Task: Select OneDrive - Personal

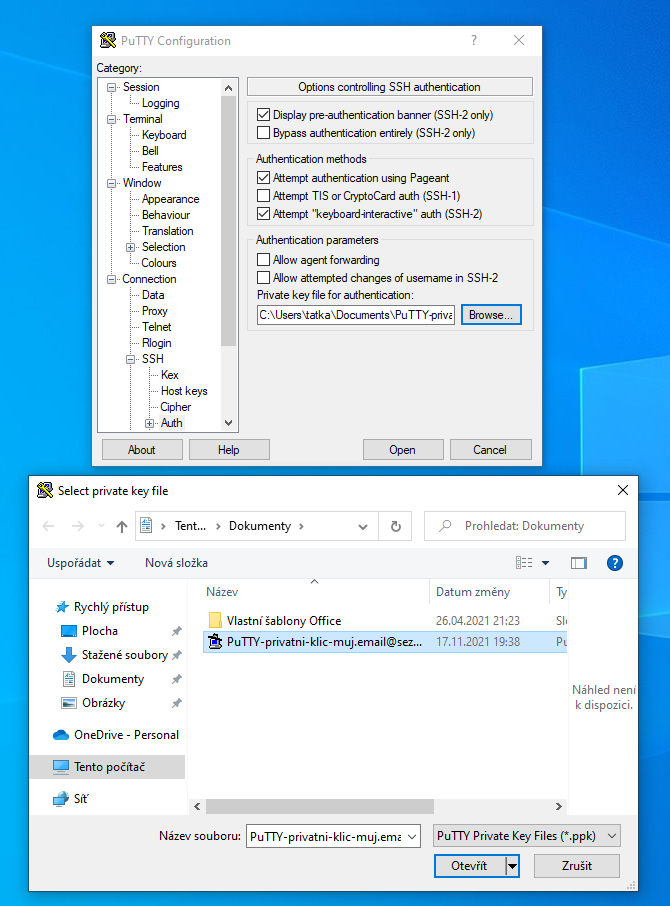Action: tap(126, 735)
